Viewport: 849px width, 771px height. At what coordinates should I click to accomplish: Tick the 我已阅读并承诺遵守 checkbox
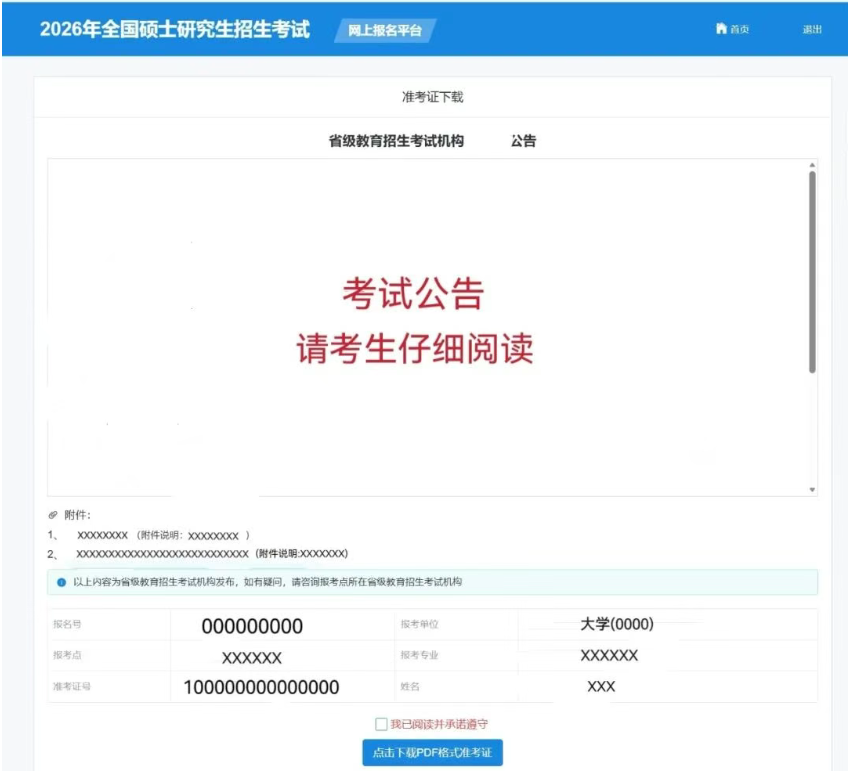click(x=381, y=724)
